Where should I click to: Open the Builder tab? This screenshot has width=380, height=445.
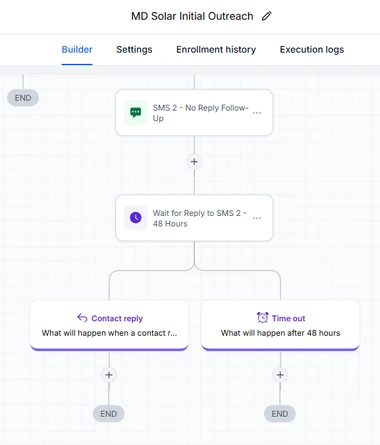(77, 49)
